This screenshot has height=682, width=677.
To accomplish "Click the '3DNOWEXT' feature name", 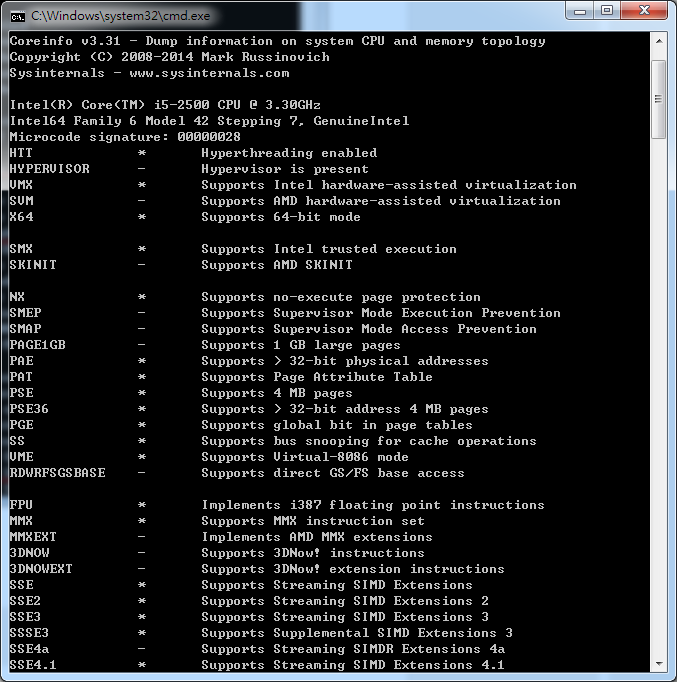I will click(41, 569).
